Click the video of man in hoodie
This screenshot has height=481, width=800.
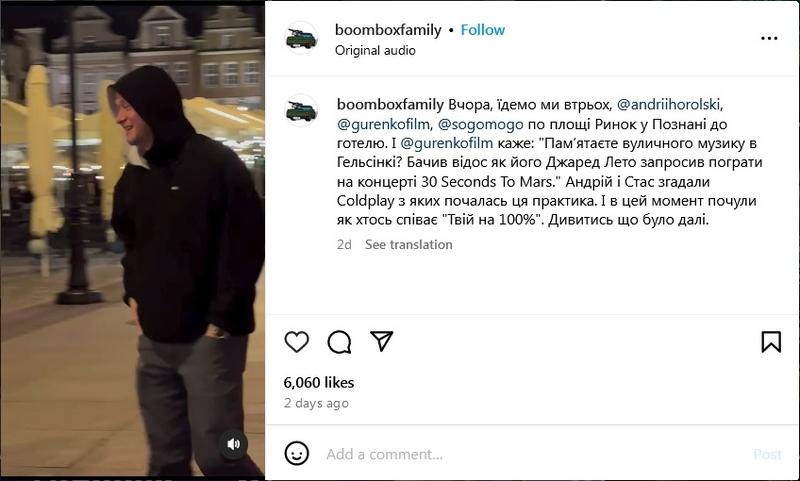point(133,240)
